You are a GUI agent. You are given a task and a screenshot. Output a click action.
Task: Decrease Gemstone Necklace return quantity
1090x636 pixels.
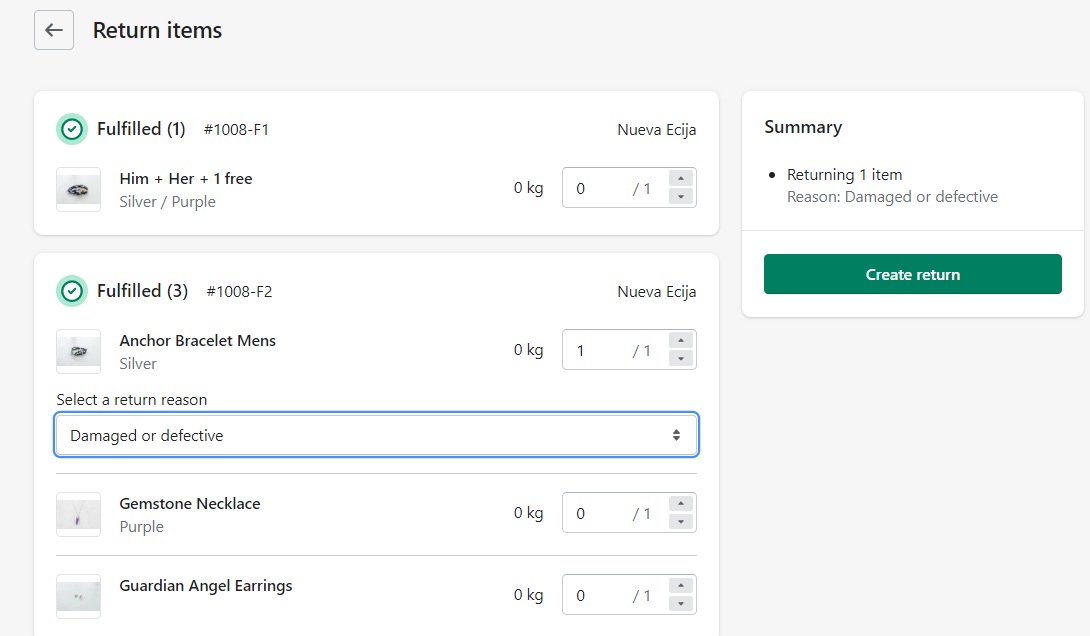click(x=681, y=521)
